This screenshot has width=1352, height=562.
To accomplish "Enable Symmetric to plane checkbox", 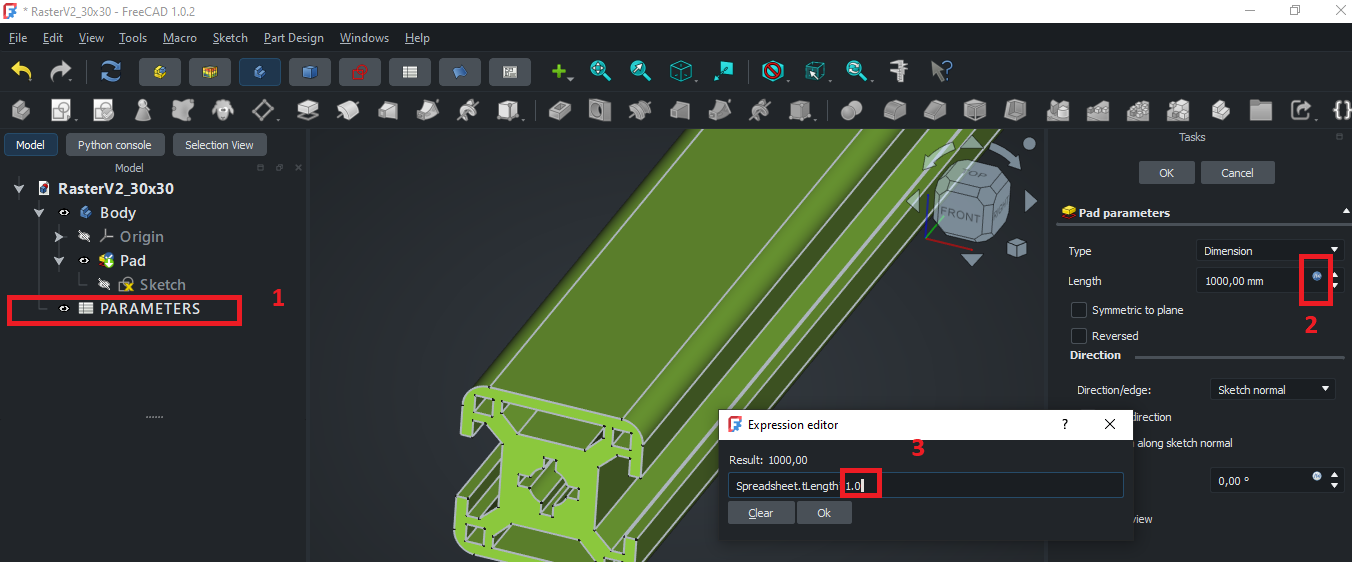I will (1079, 310).
